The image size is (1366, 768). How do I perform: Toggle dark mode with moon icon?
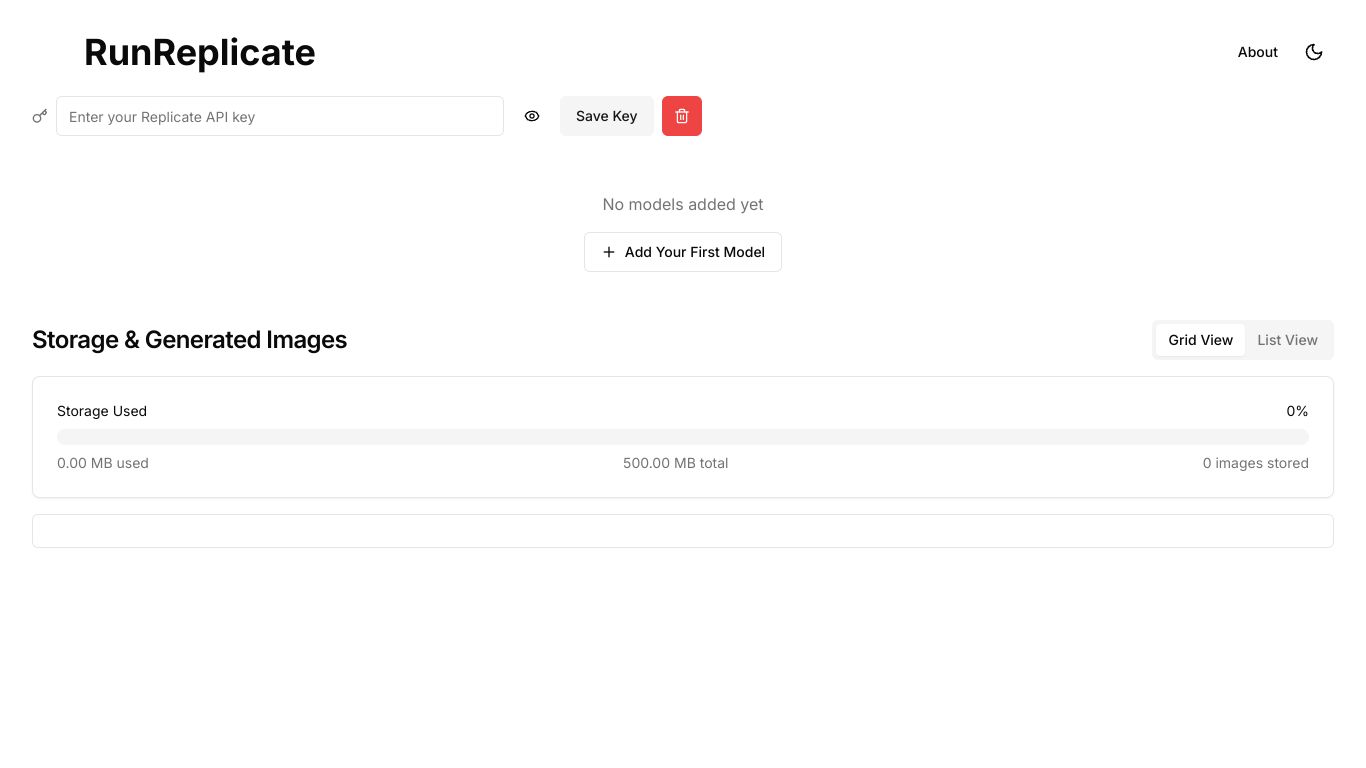(1314, 52)
